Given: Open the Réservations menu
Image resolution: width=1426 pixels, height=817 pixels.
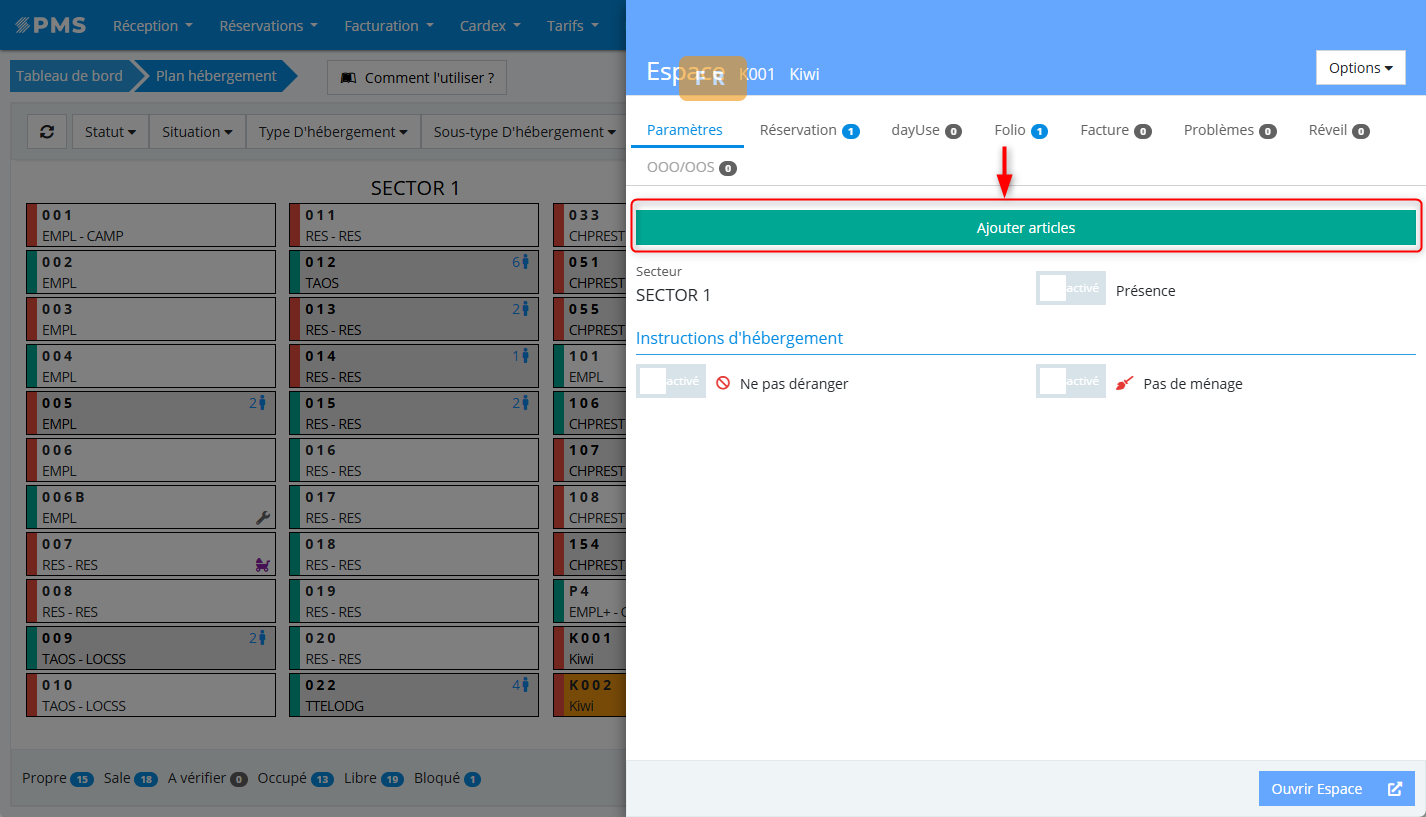Looking at the screenshot, I should (268, 26).
